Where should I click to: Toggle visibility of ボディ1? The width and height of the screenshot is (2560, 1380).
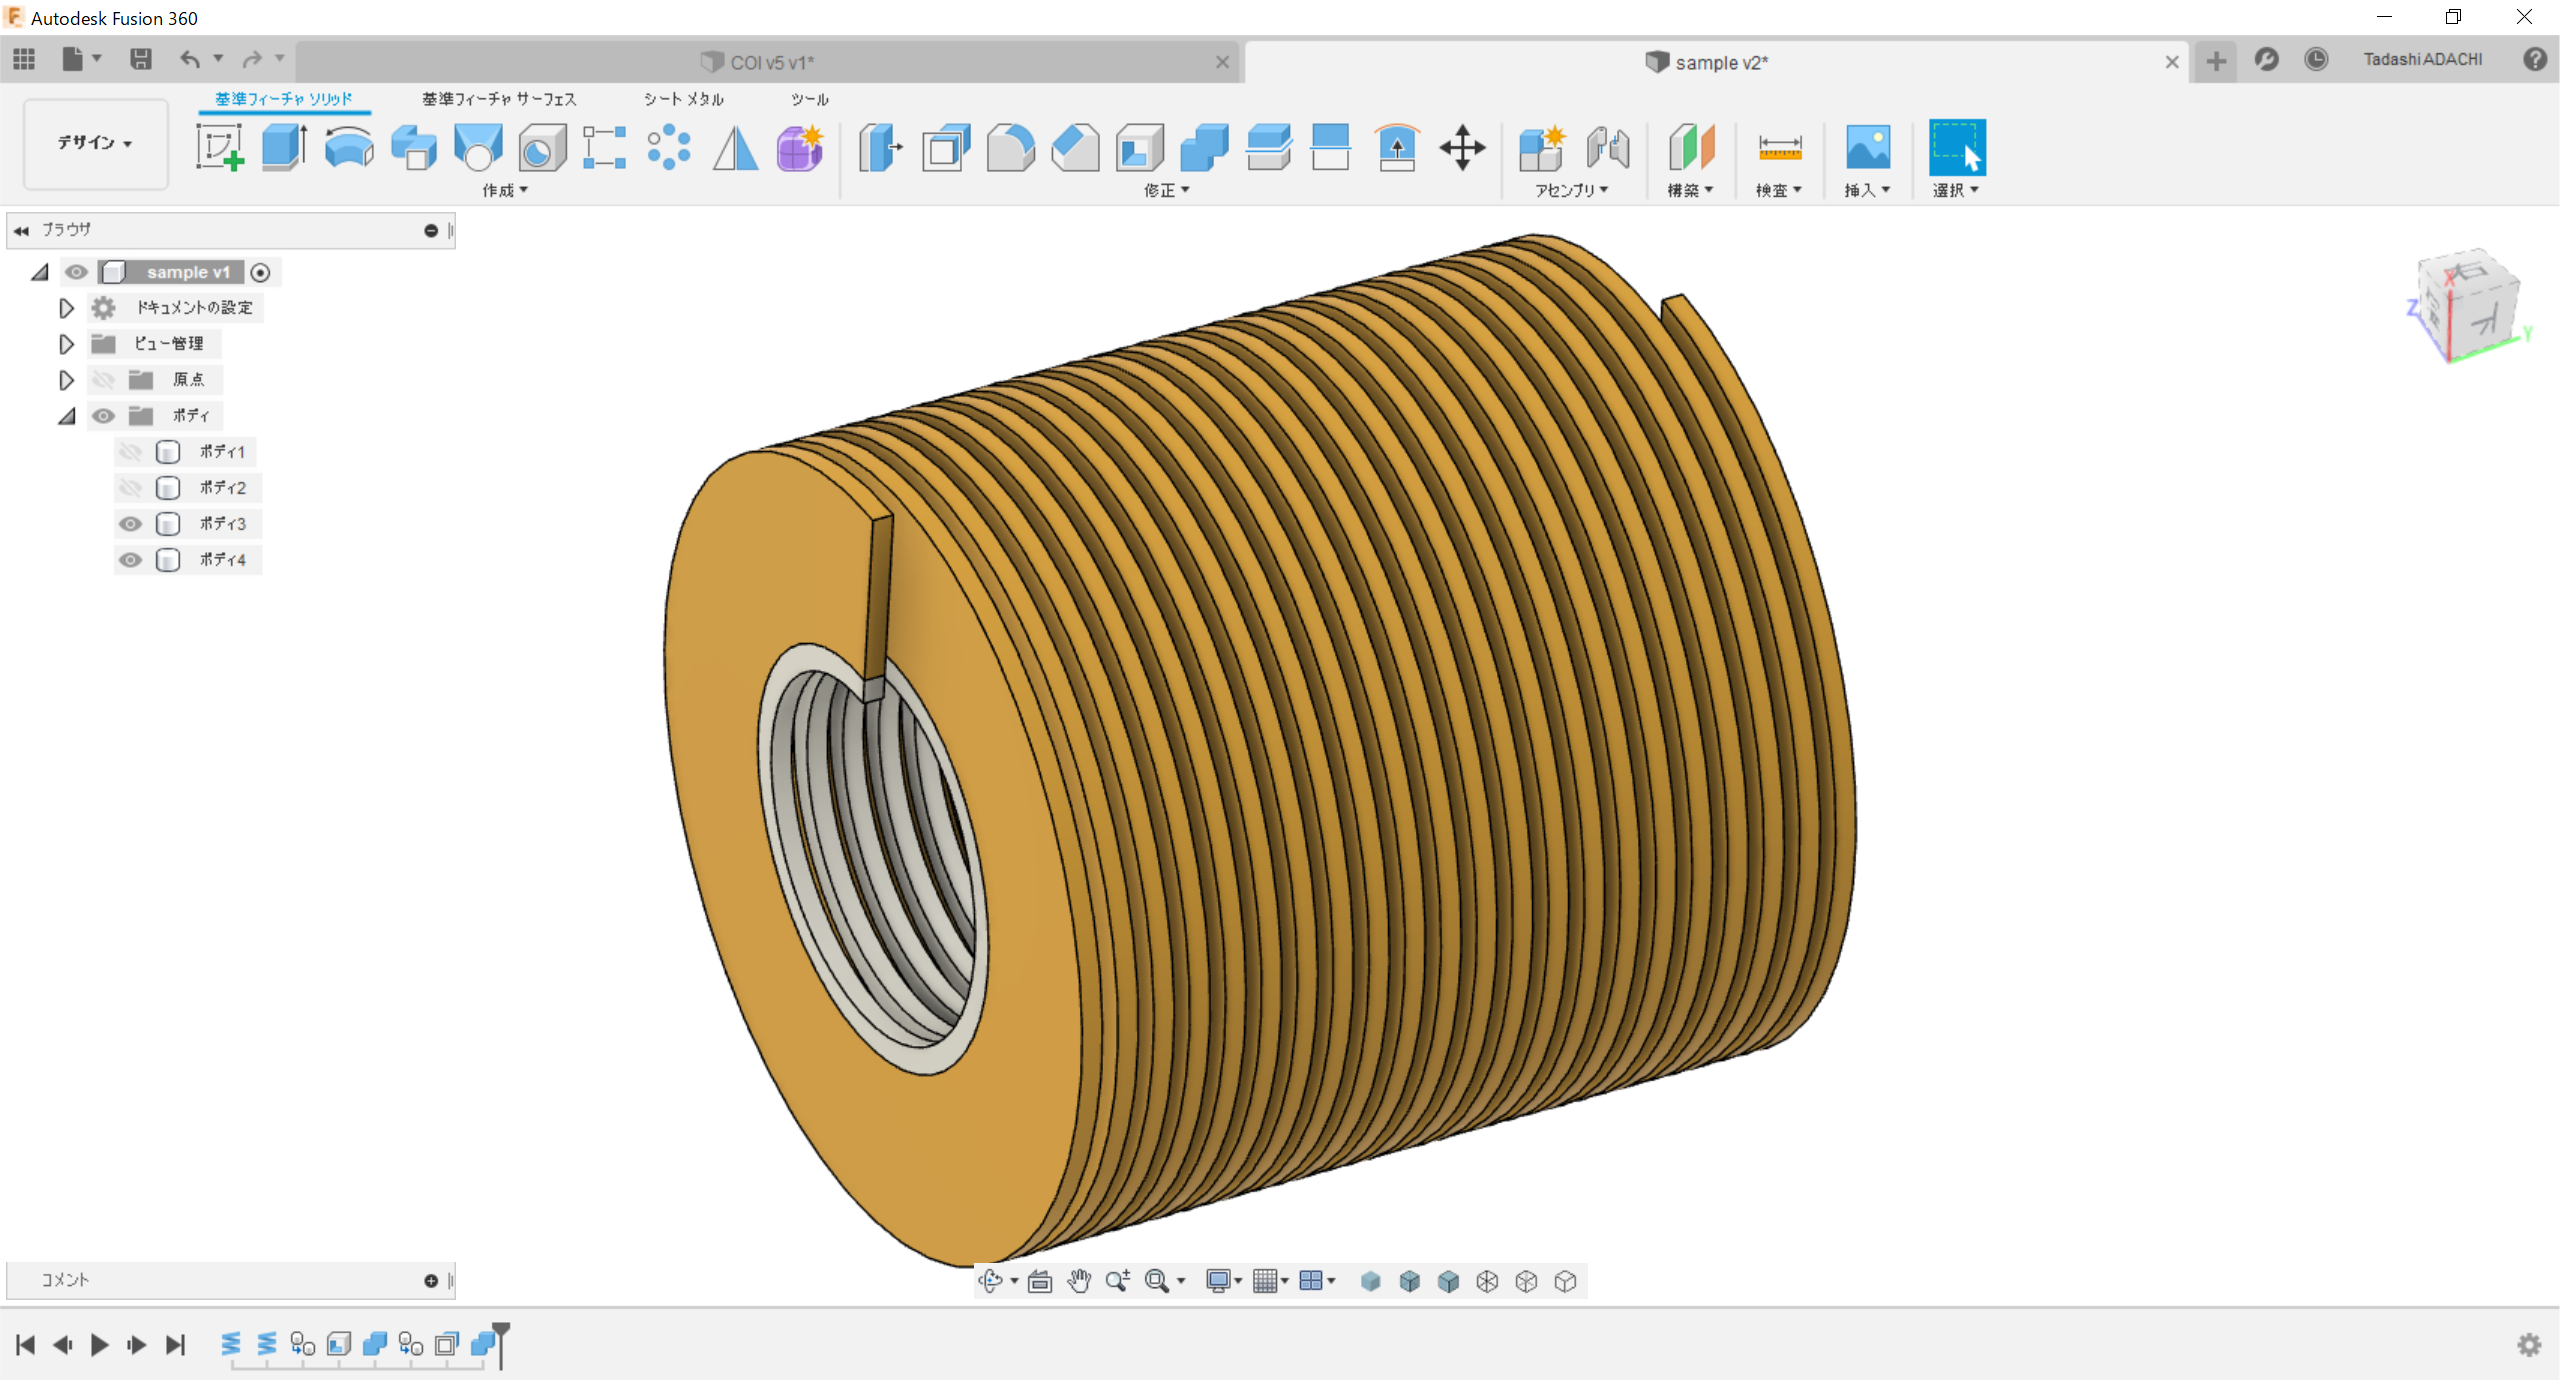pos(130,452)
